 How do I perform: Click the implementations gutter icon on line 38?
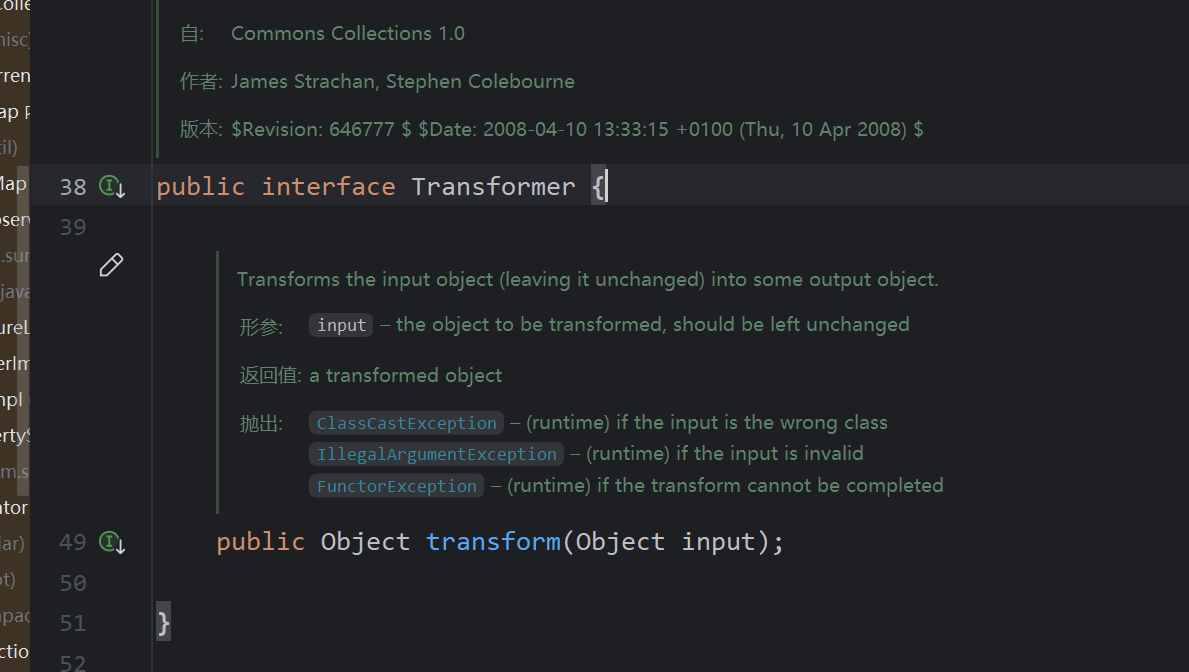tap(112, 187)
